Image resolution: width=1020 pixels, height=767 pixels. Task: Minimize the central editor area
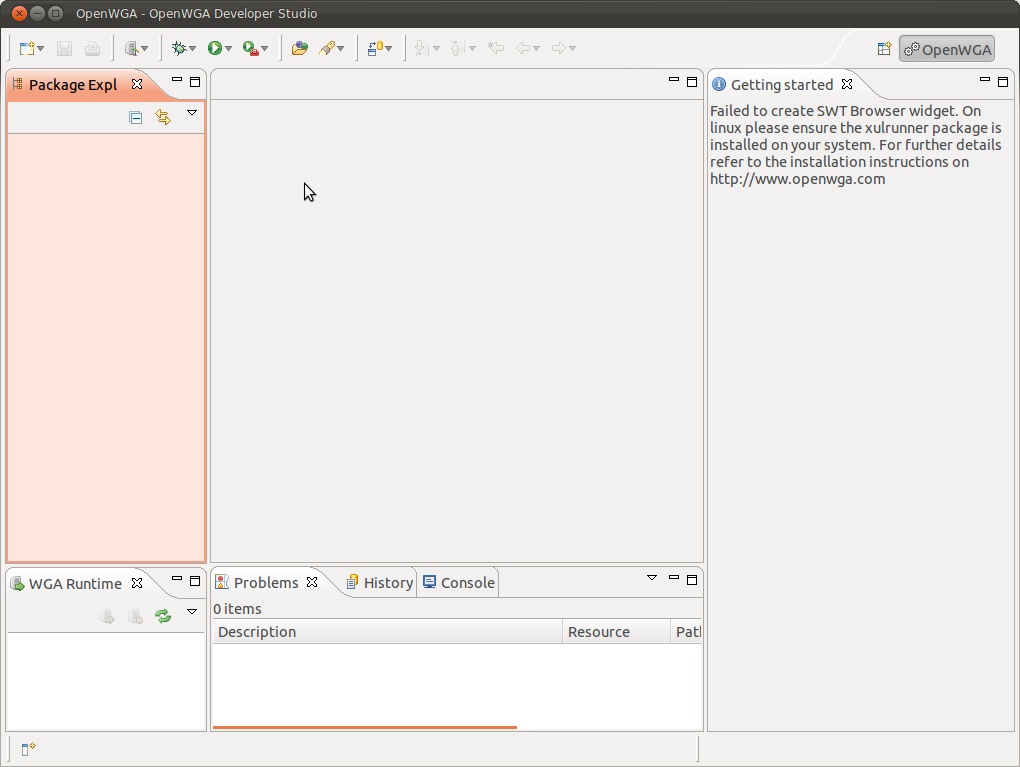click(674, 81)
